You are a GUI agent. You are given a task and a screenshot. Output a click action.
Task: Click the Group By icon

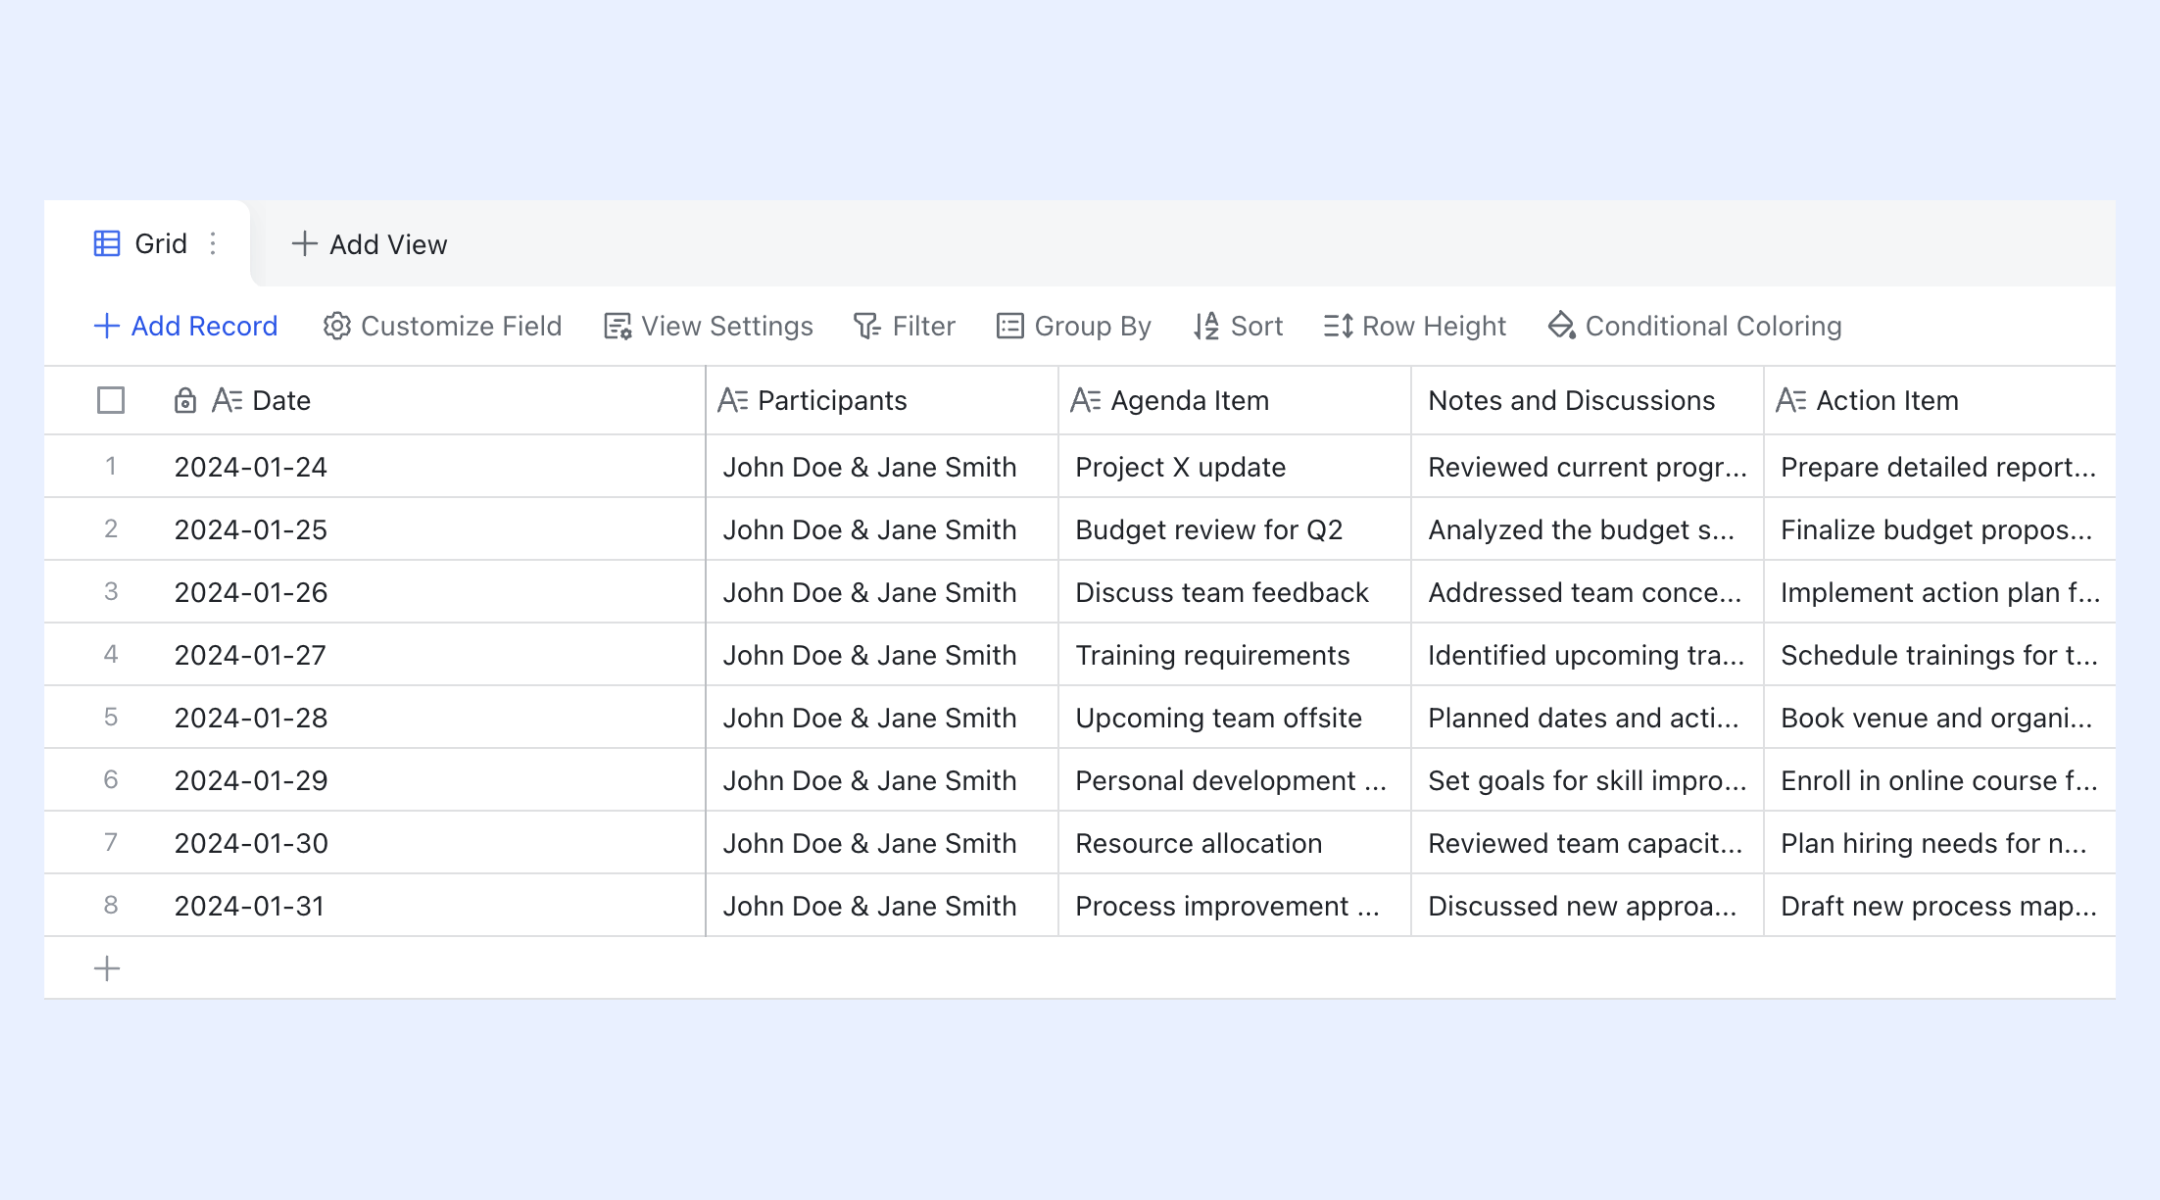point(1010,326)
